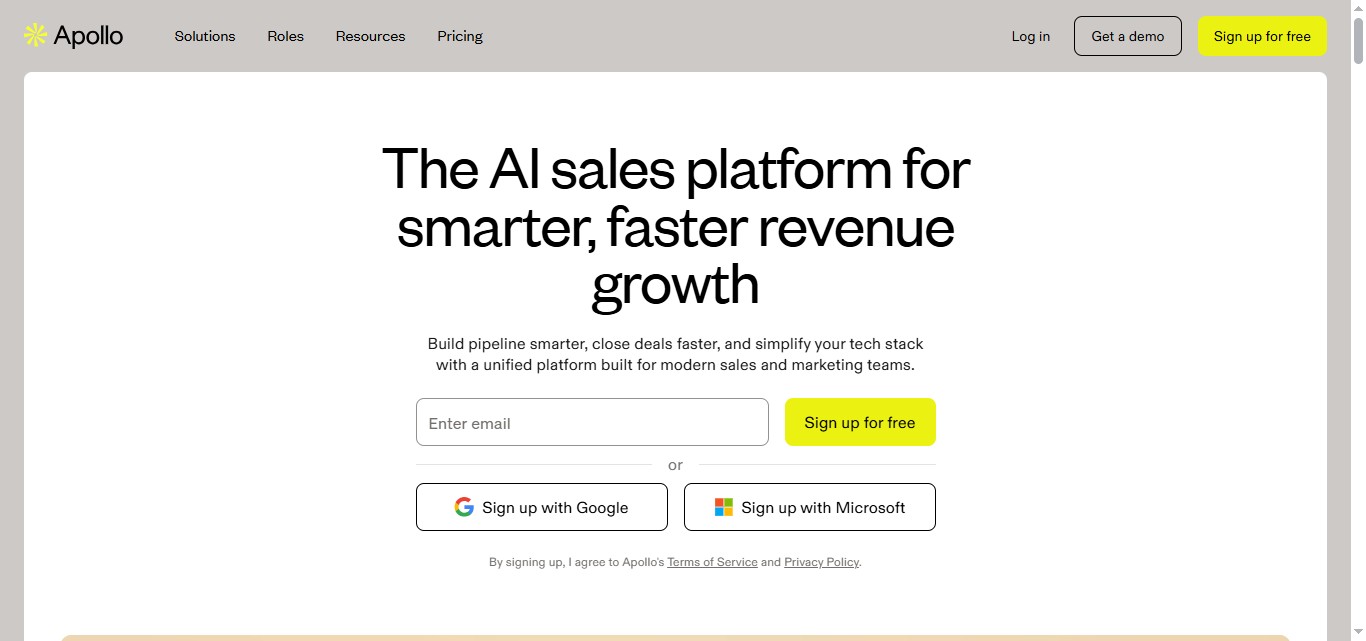
Task: Sign up with Google
Action: coord(541,507)
